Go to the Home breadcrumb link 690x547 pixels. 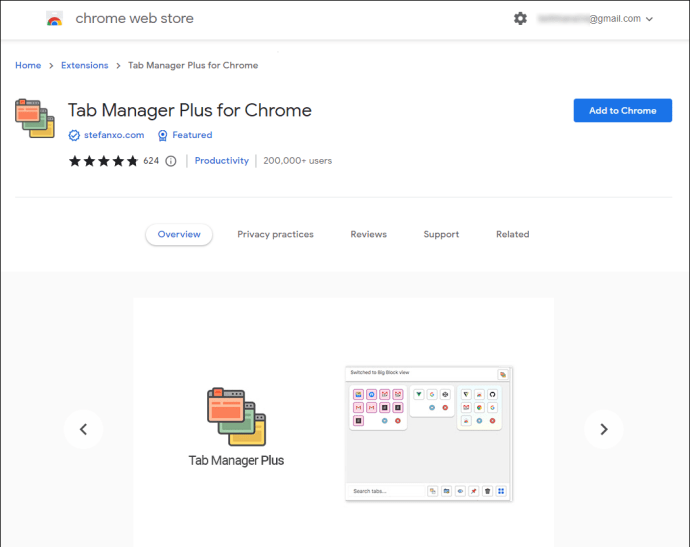pos(28,65)
